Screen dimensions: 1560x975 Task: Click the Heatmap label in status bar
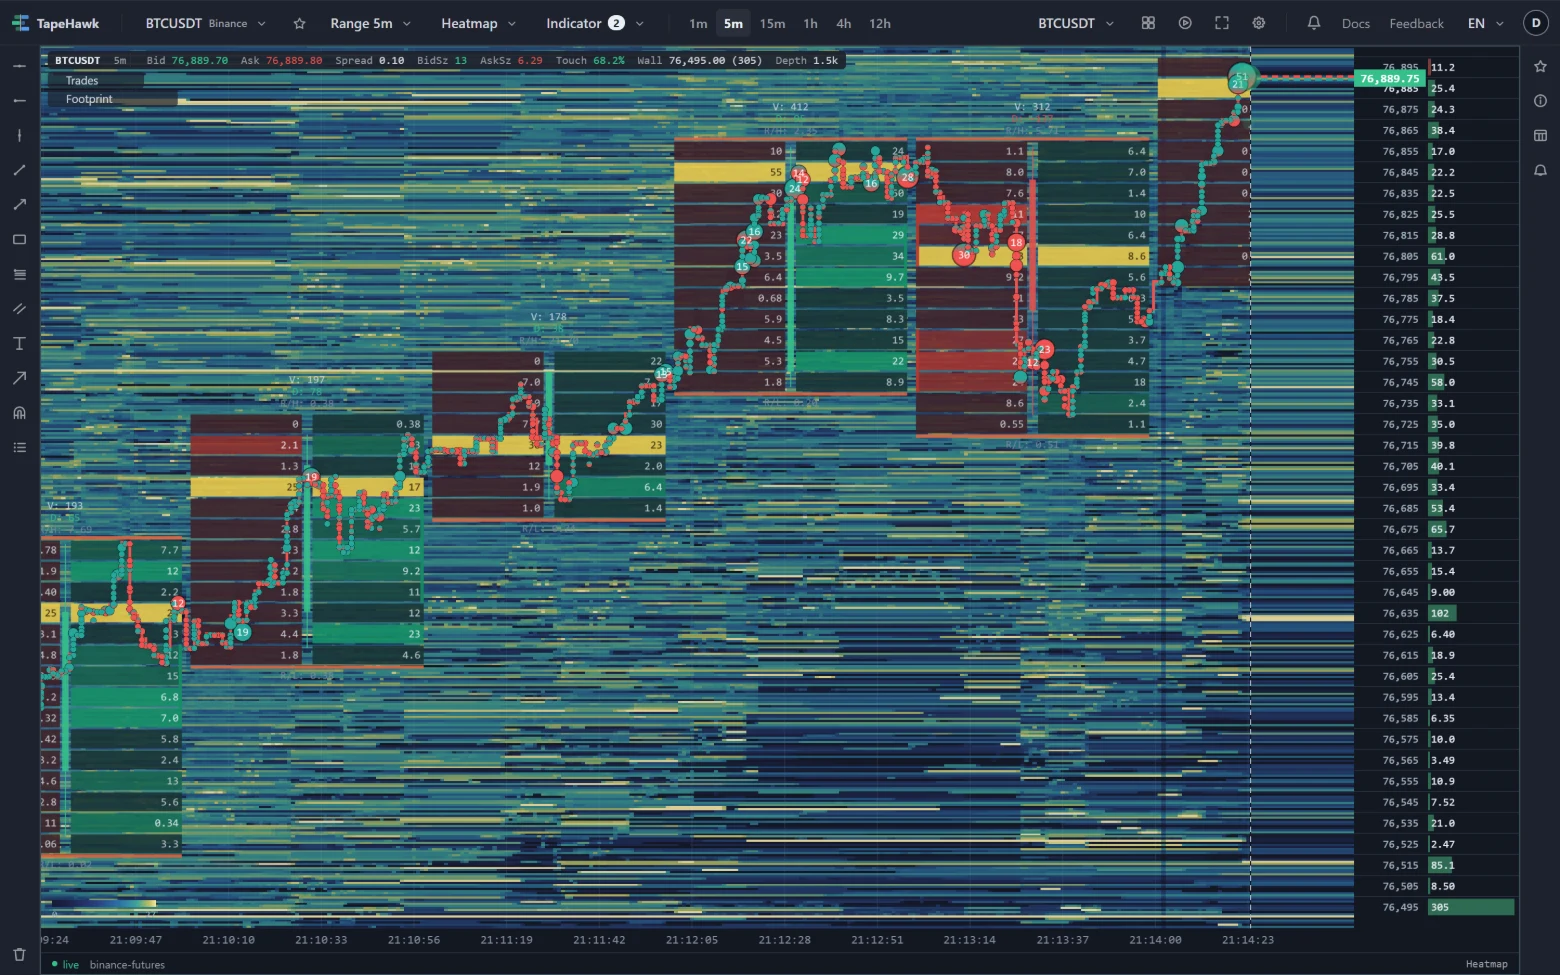tap(1486, 964)
